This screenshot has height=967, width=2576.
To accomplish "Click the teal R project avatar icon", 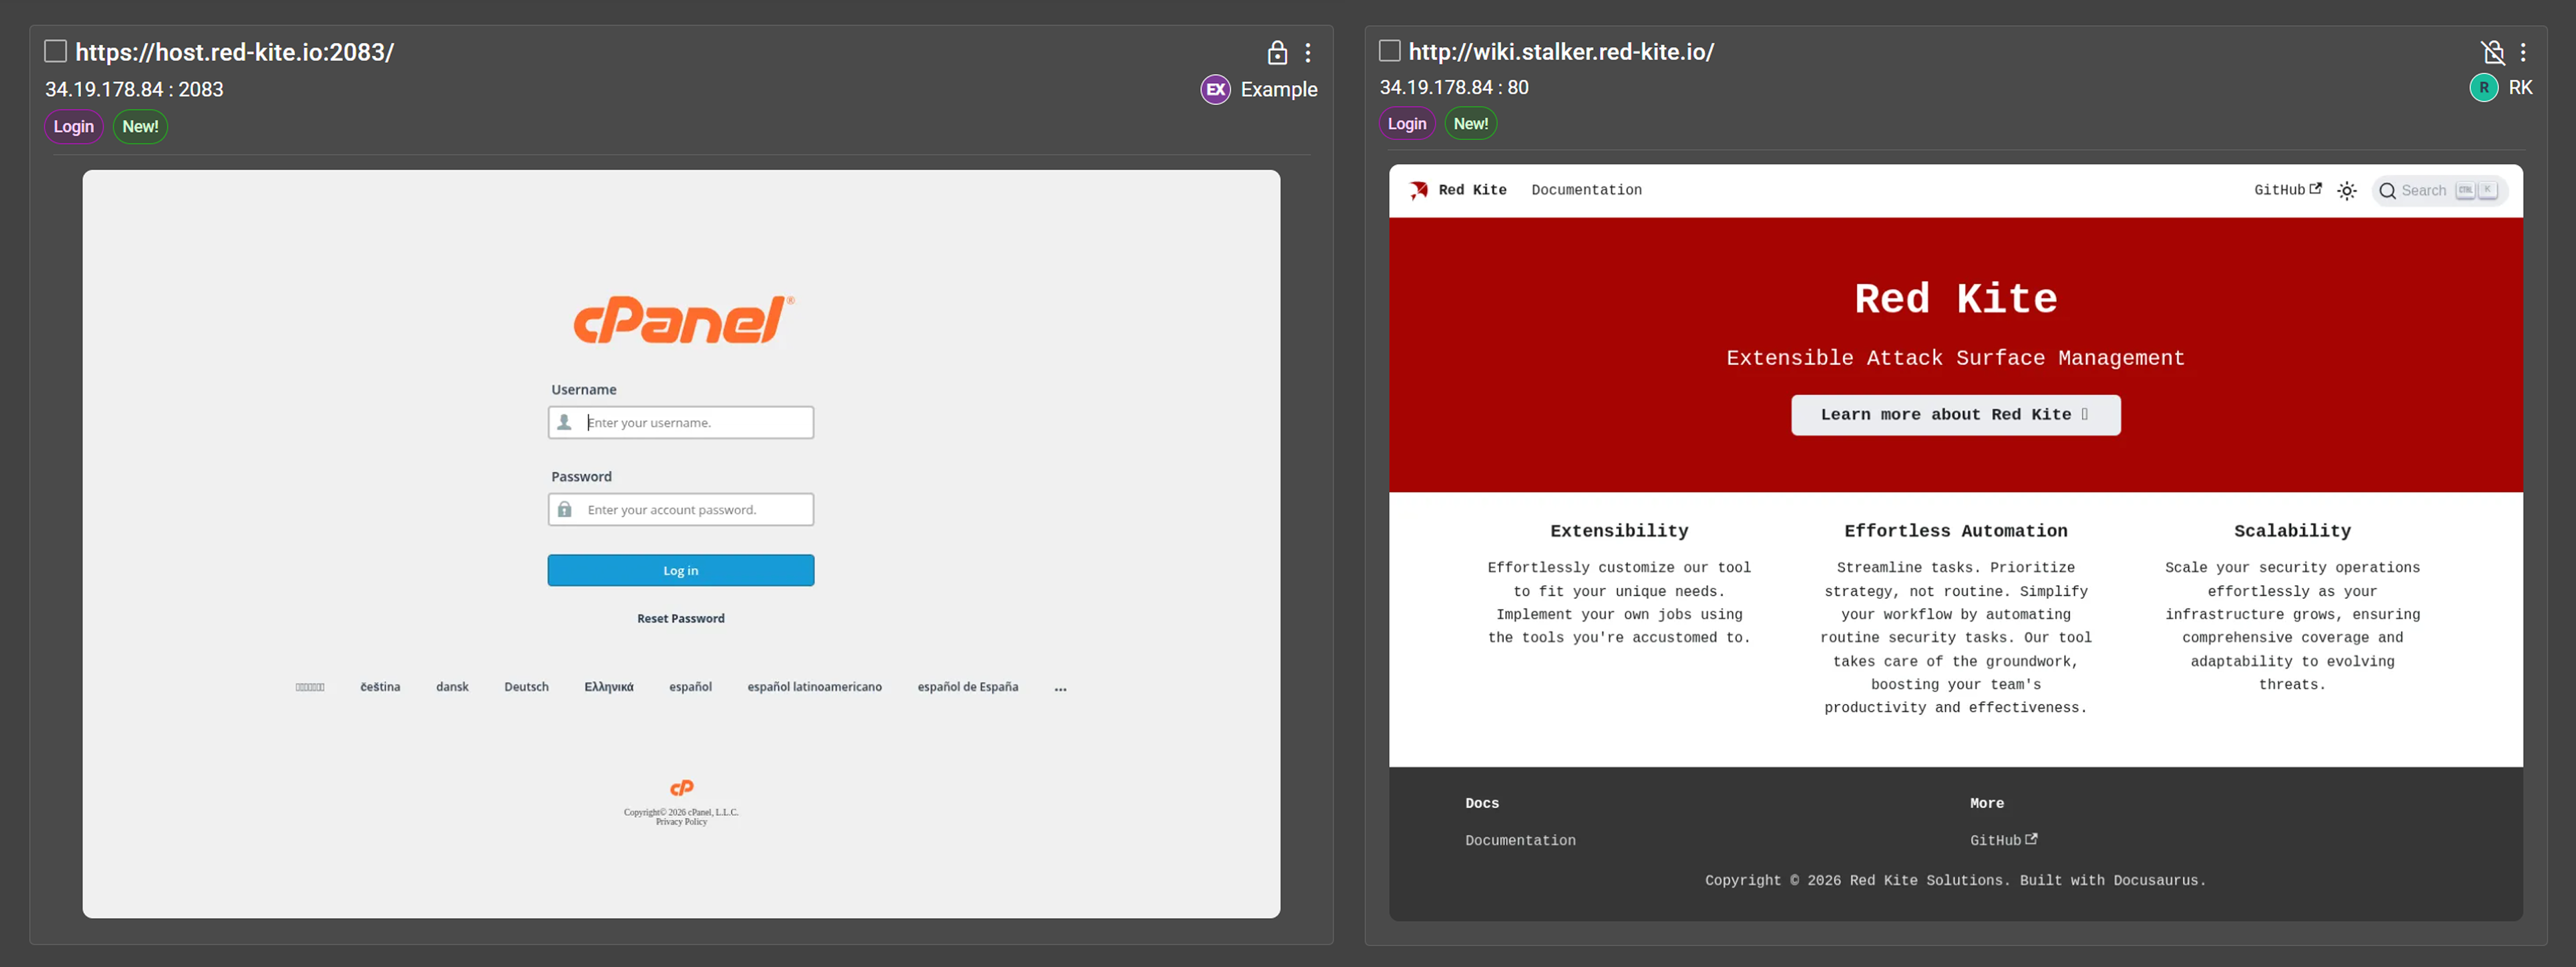I will (x=2483, y=87).
